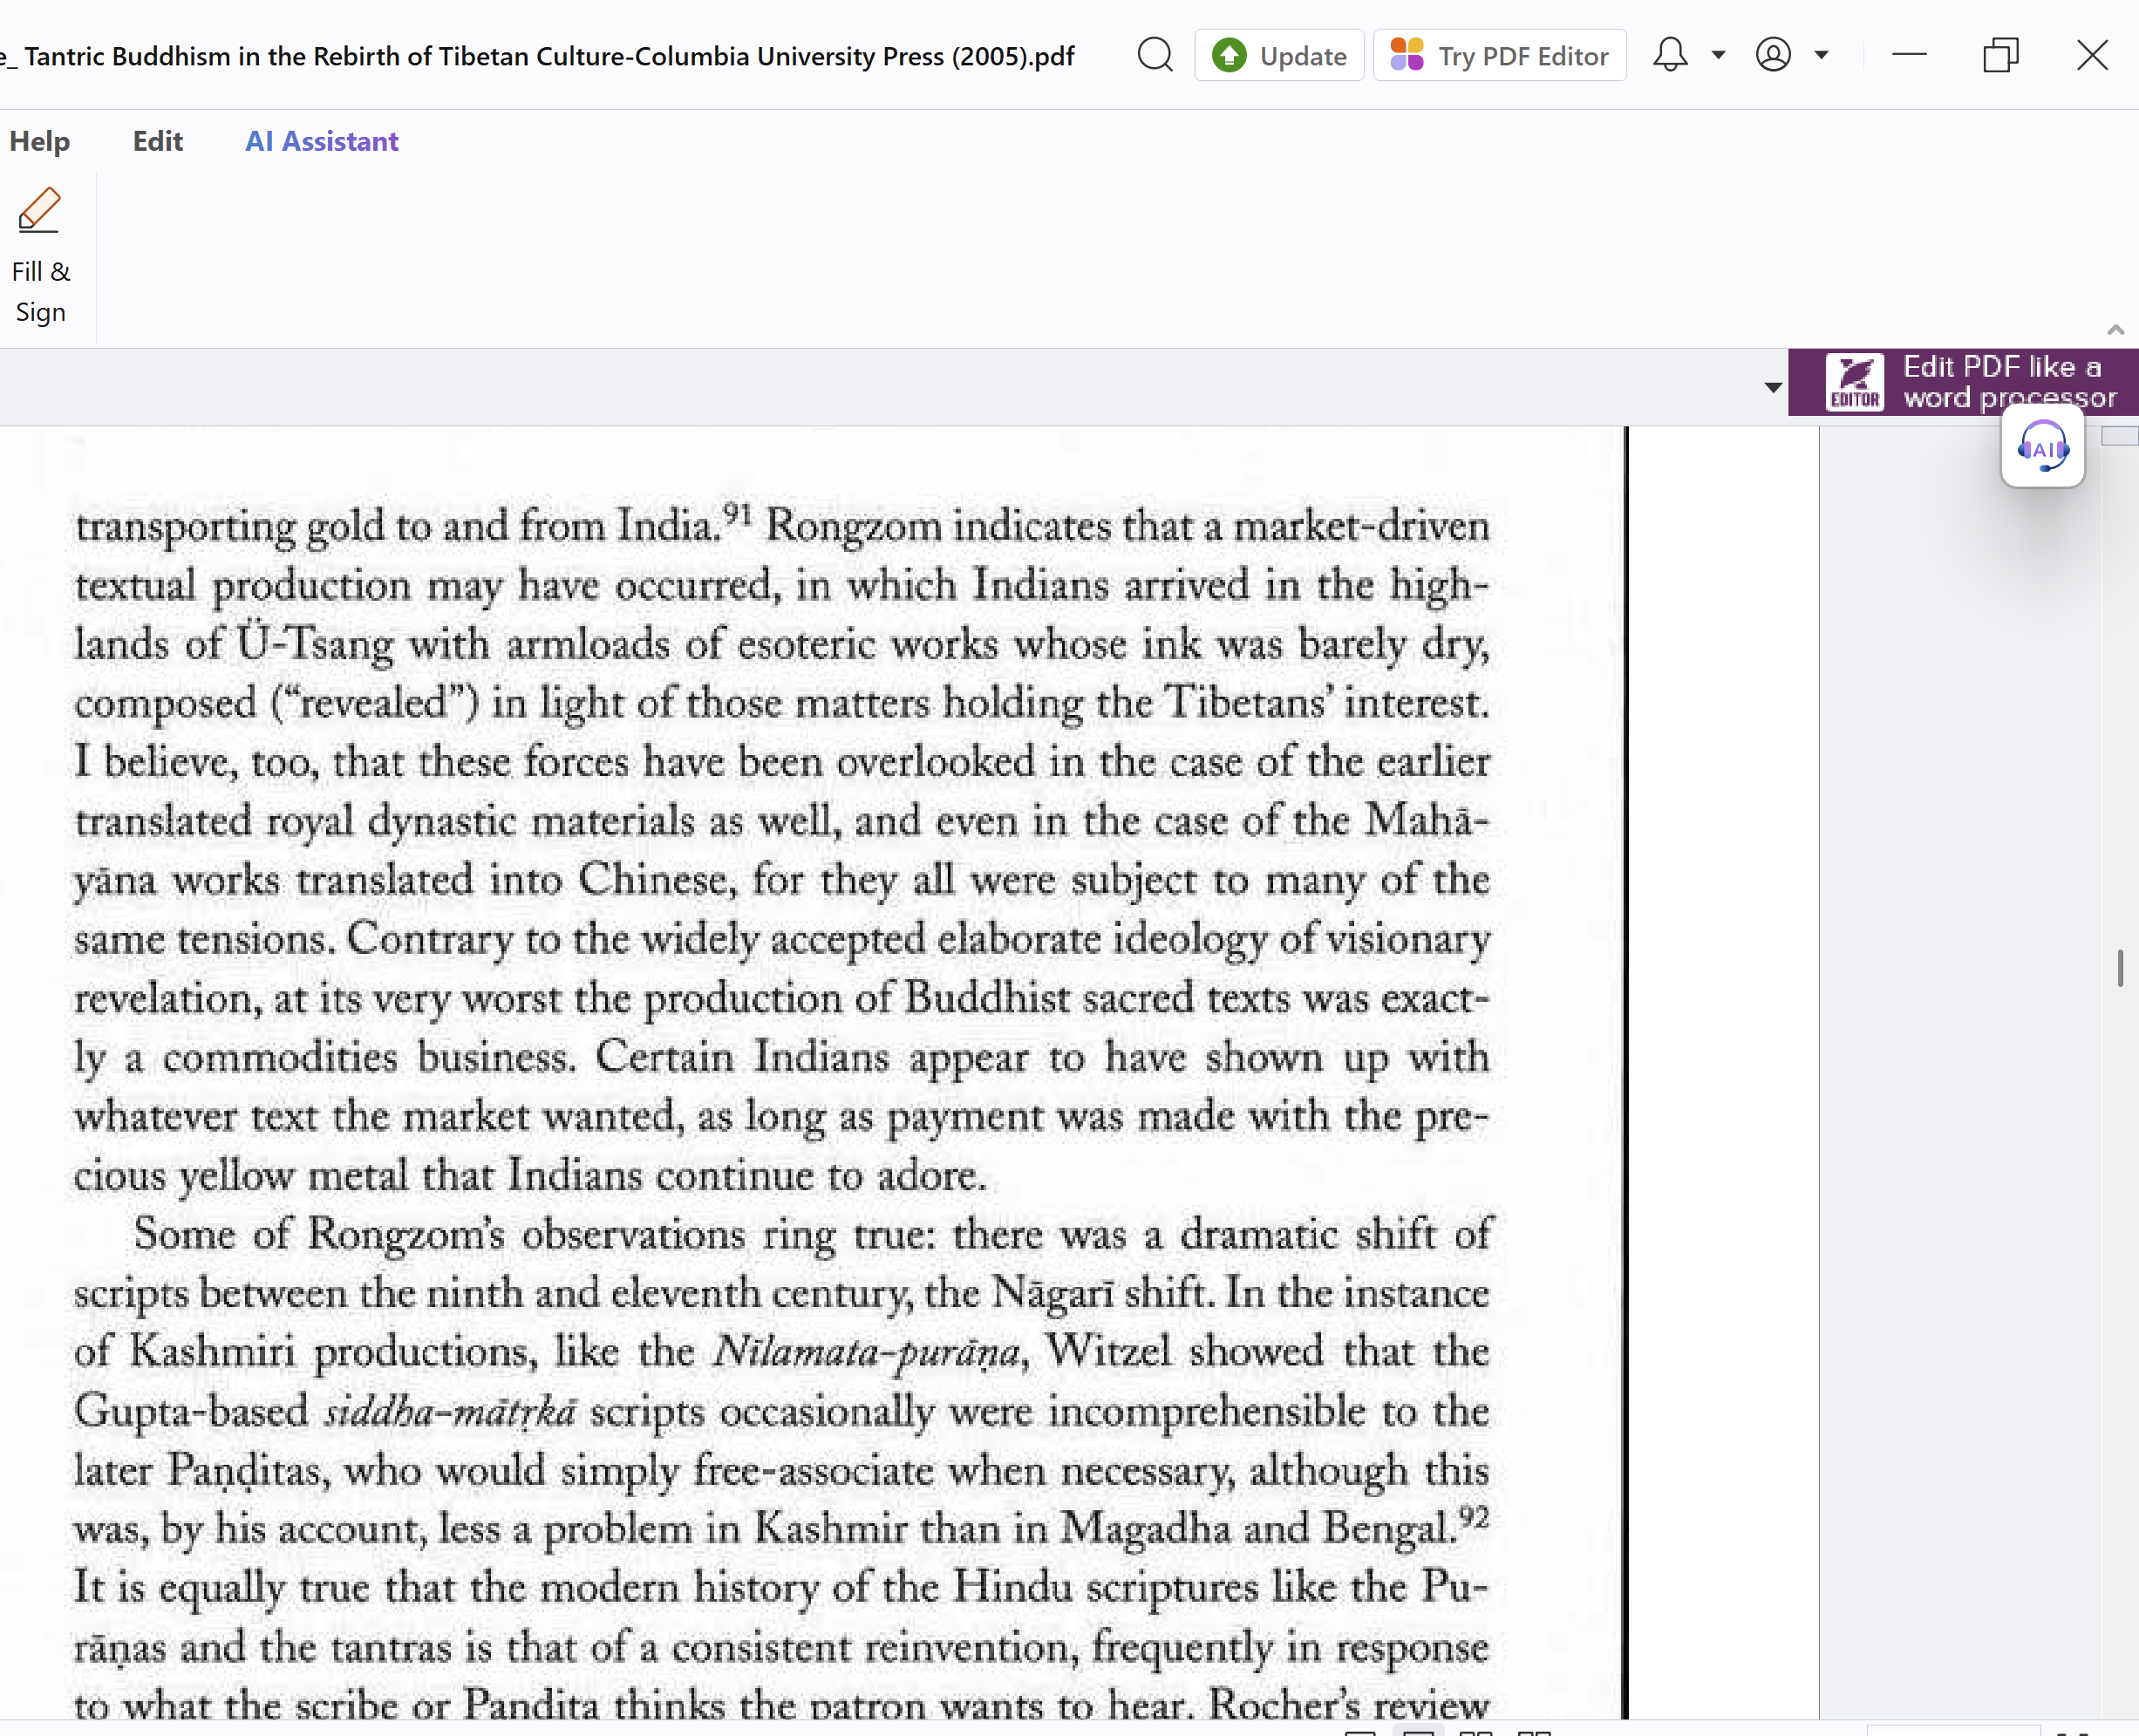Screen dimensions: 2139x1736
Task: Expand the notification bell dropdown arrow
Action: click(1718, 55)
